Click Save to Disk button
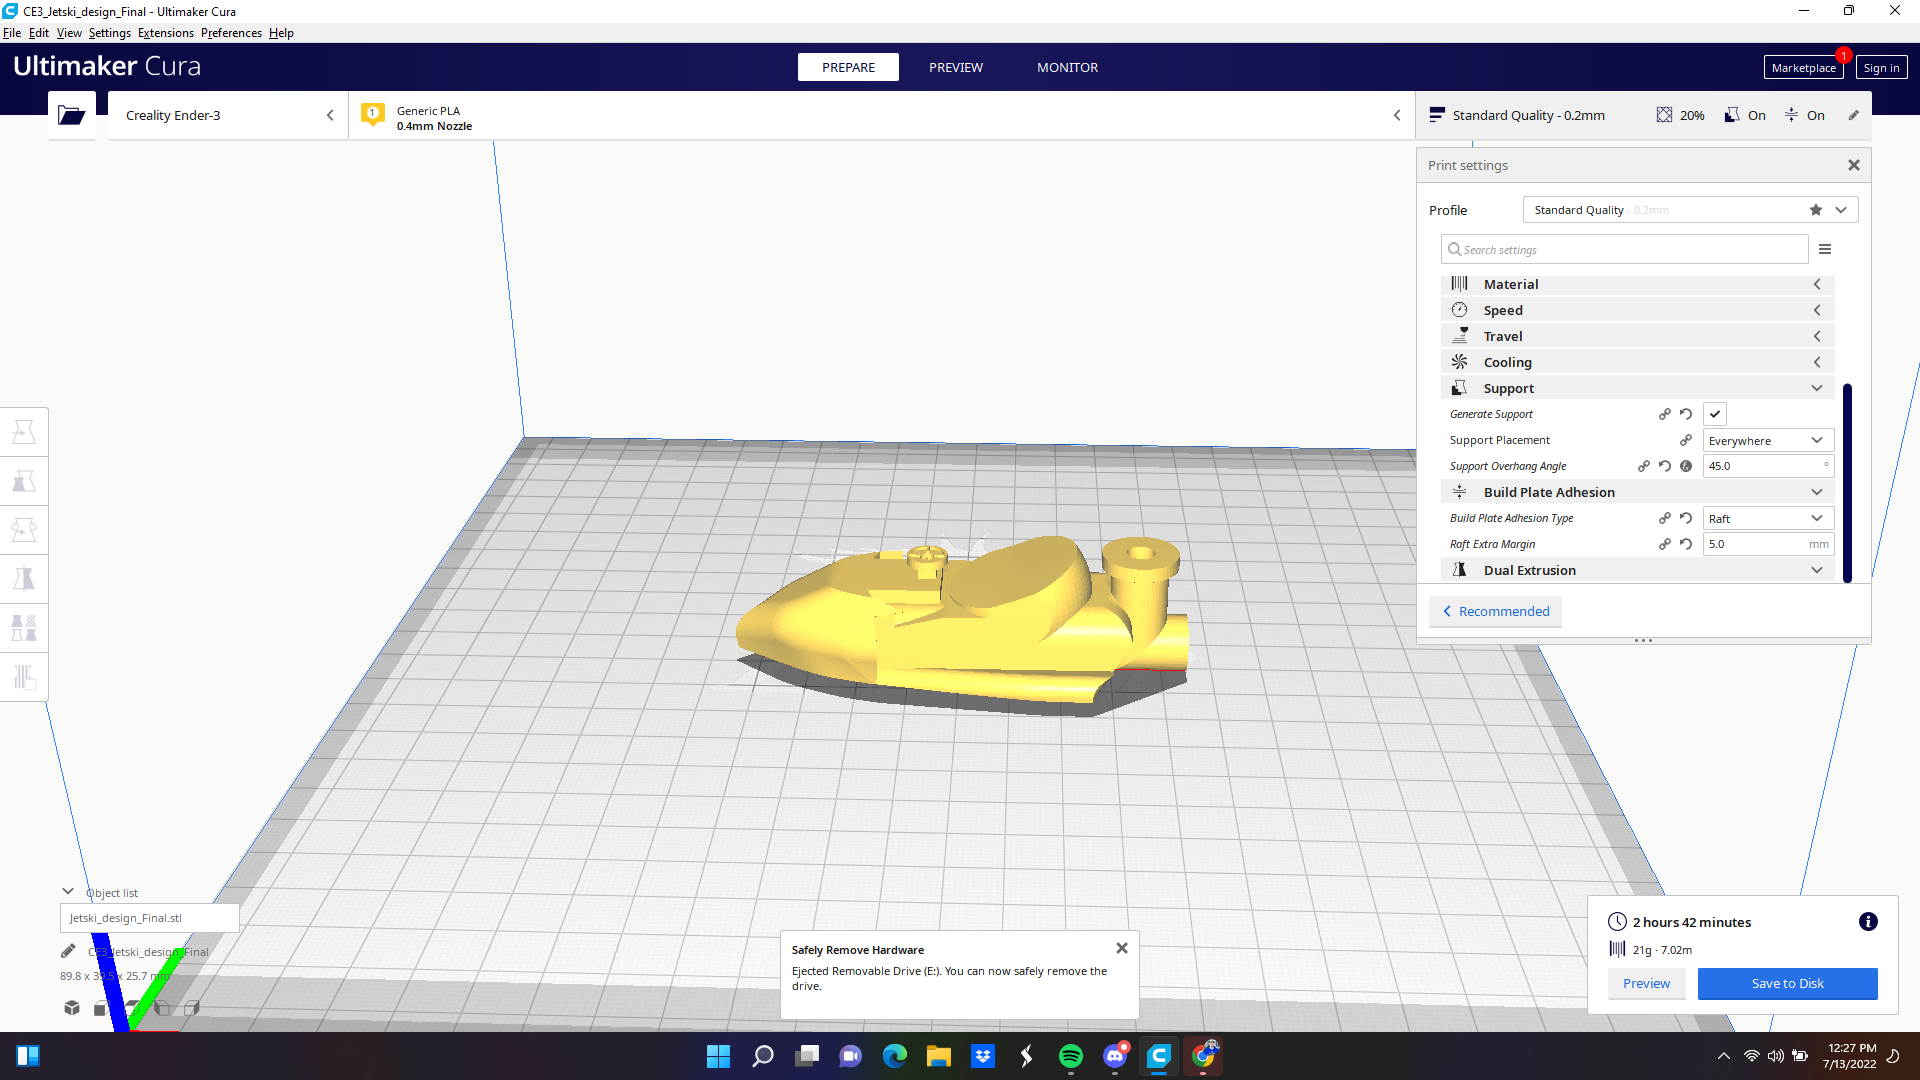The width and height of the screenshot is (1920, 1080). (x=1787, y=983)
